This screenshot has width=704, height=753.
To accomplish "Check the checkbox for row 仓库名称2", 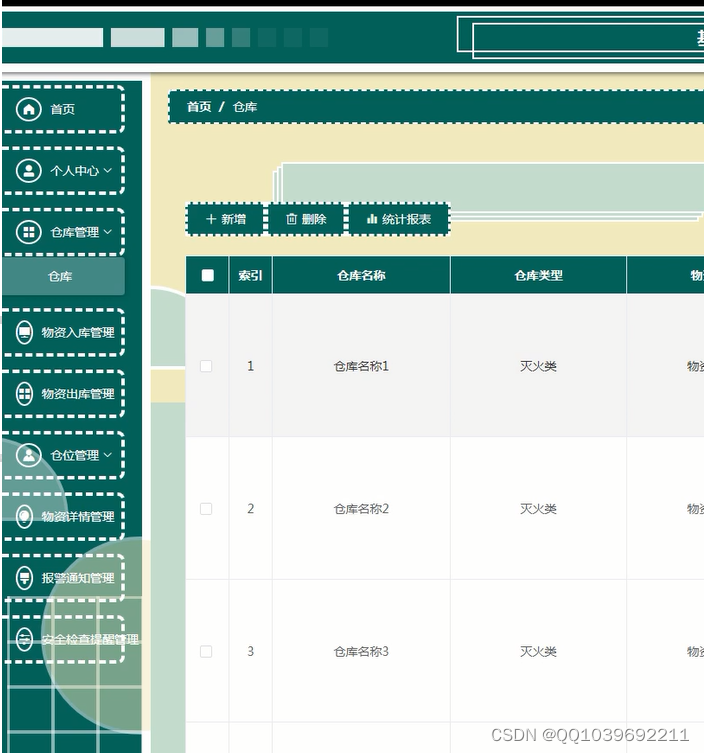I will coord(206,509).
